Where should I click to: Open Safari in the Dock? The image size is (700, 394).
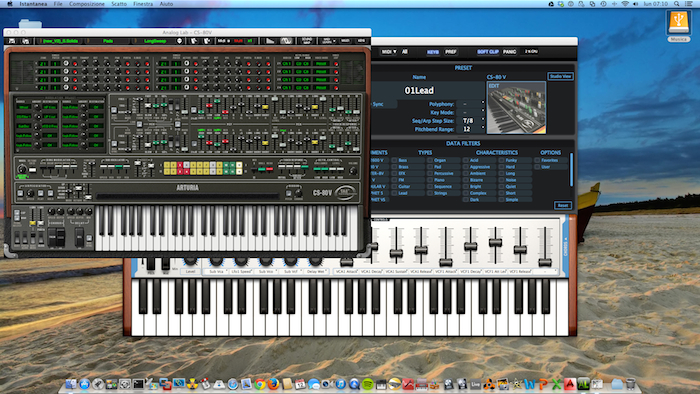[233, 384]
